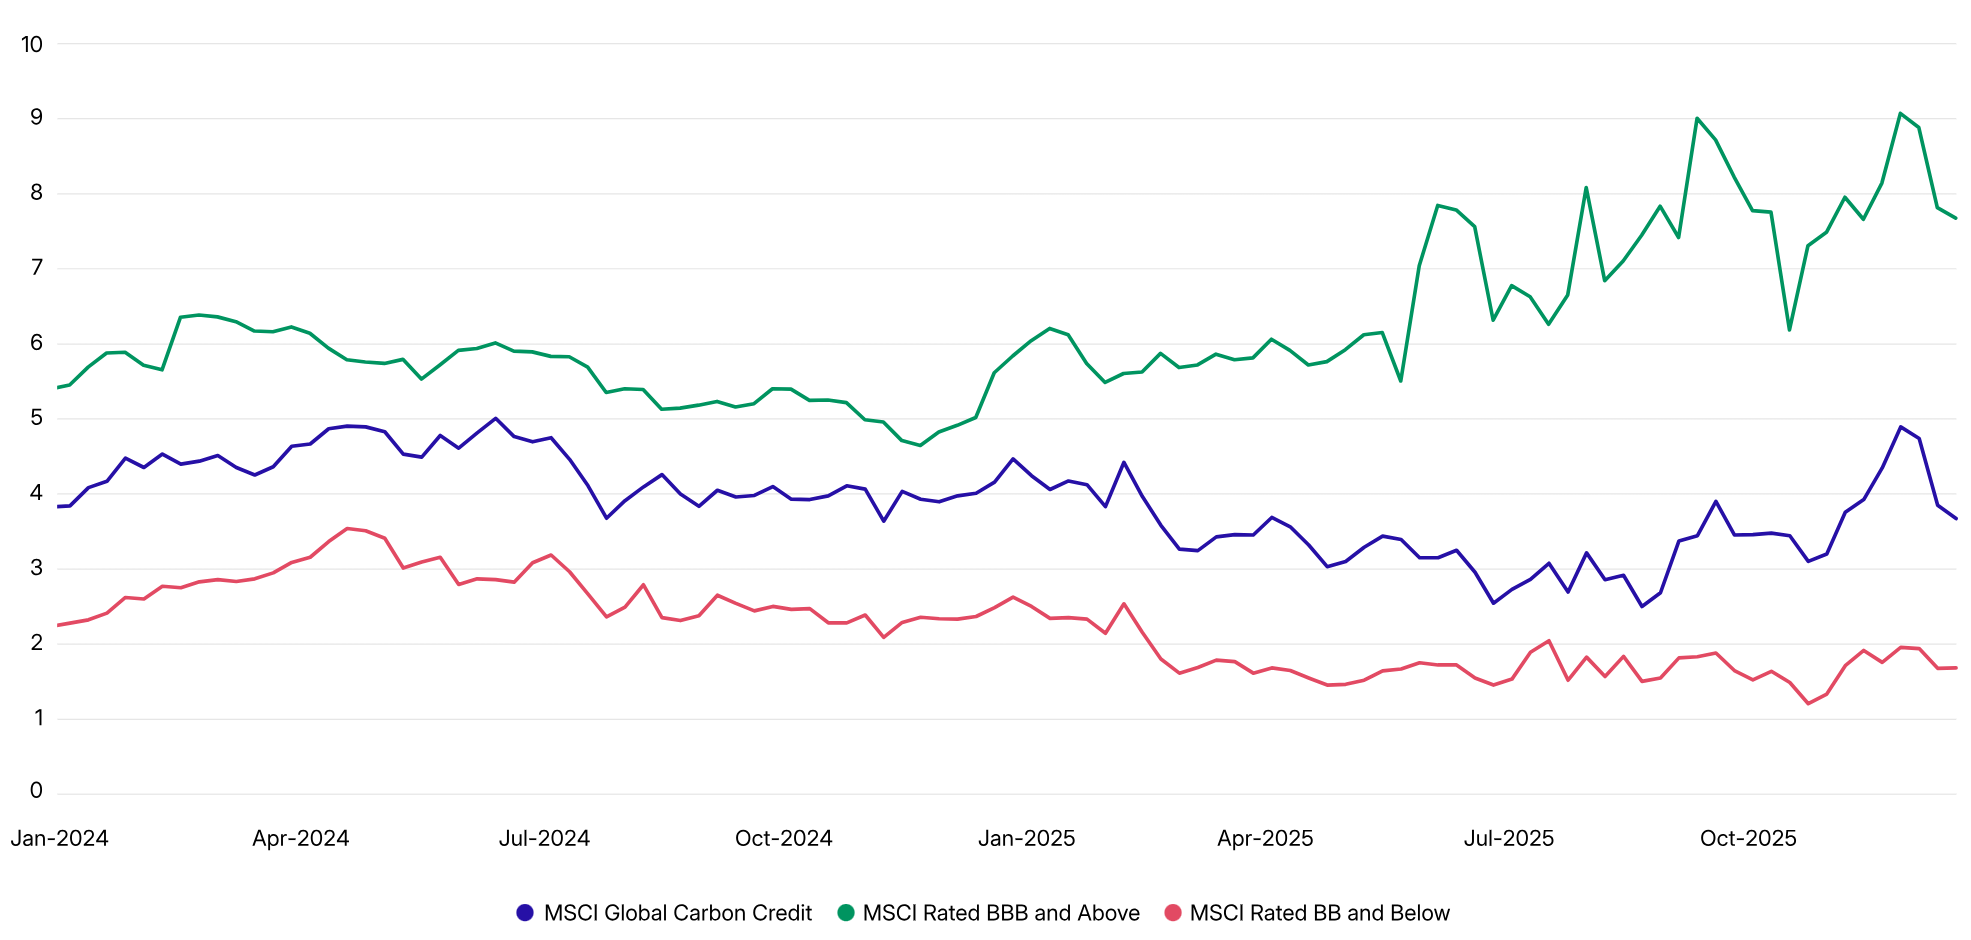Click the red line's start point at Jan-2024

59,625
